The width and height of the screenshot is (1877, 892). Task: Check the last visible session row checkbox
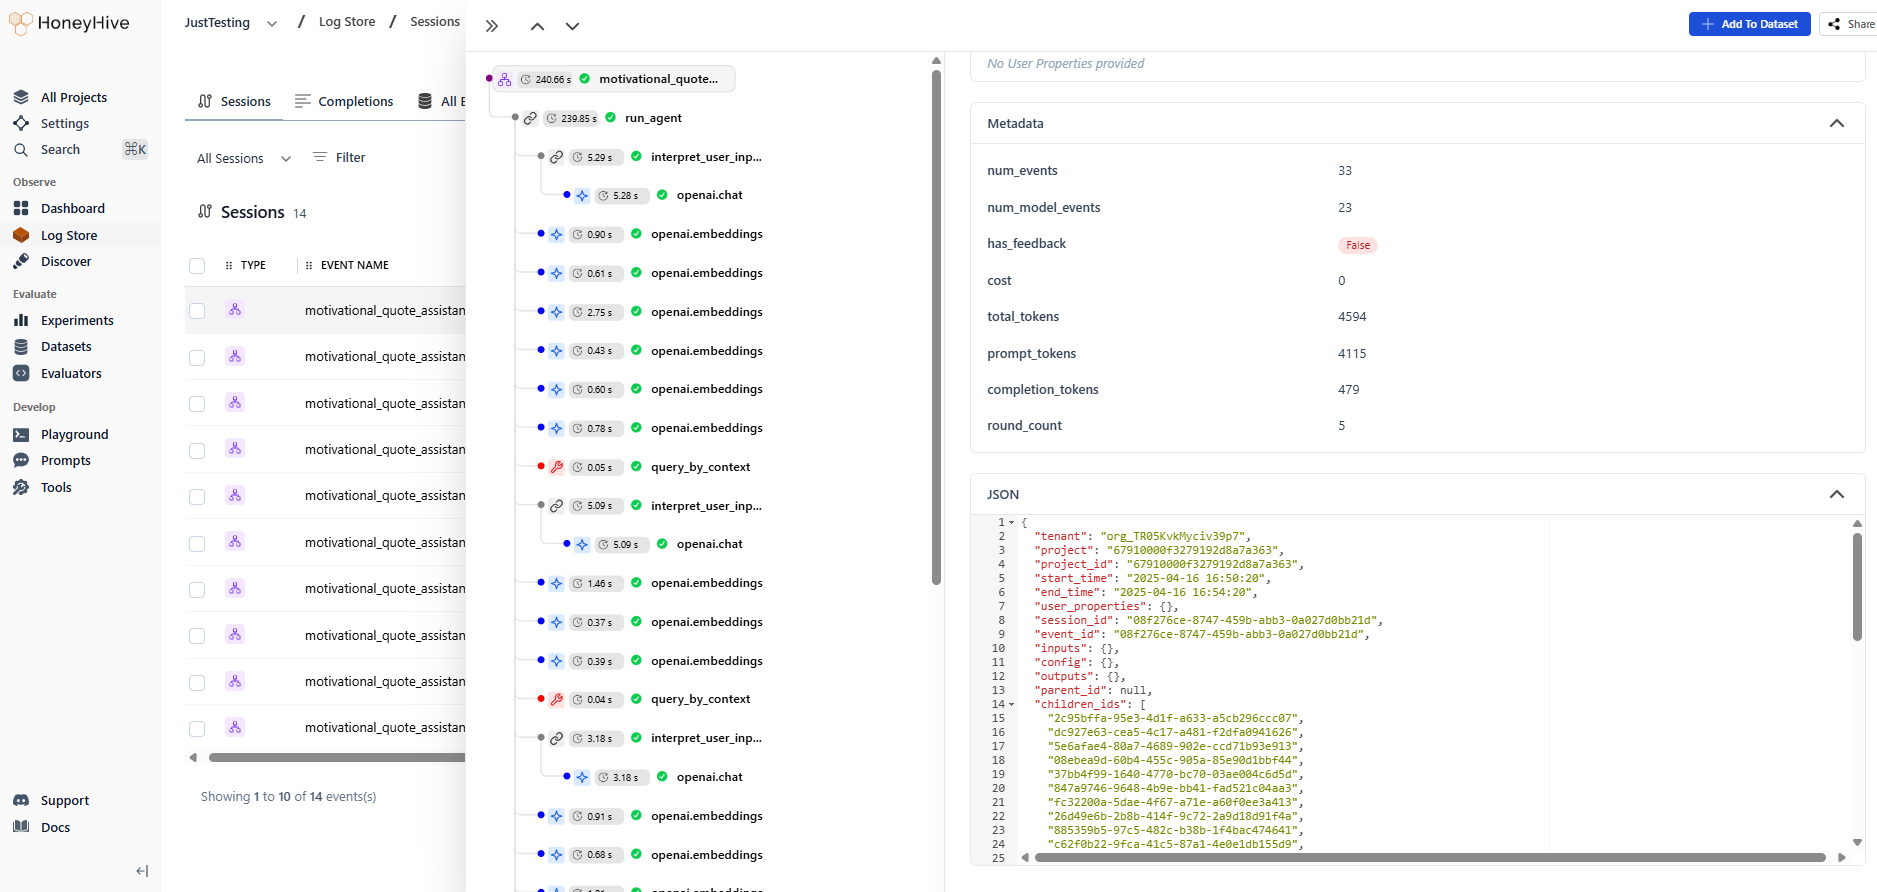click(x=197, y=729)
